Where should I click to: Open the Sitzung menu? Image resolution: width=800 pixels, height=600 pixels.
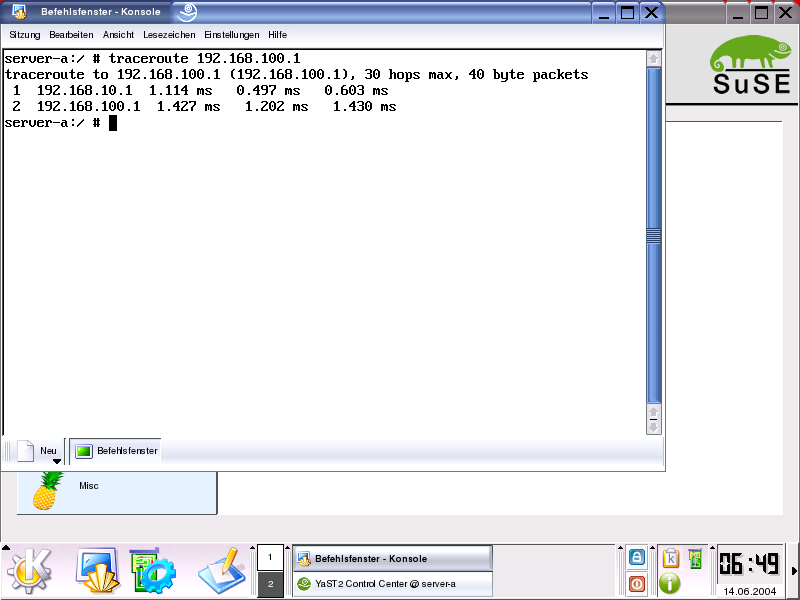24,35
